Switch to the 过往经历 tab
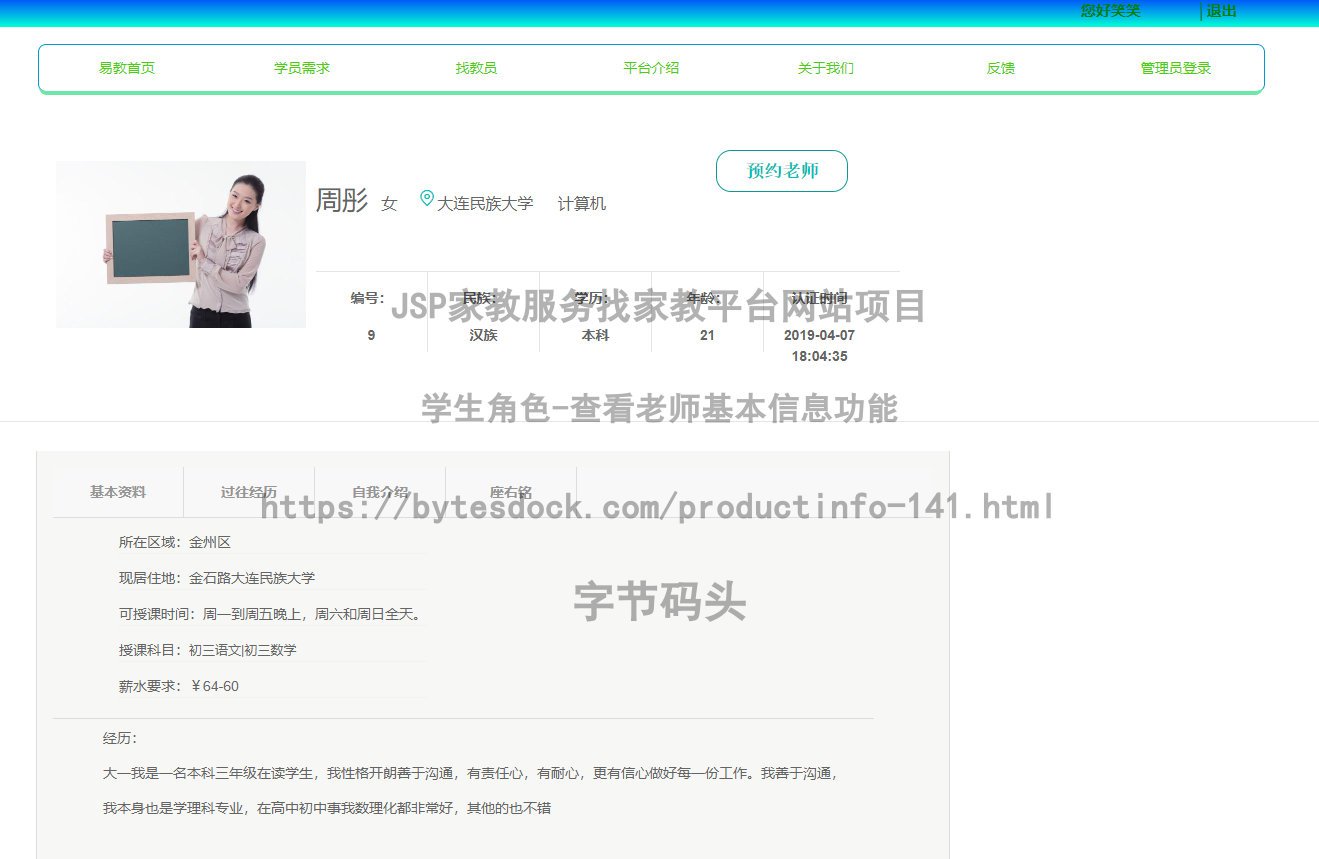 tap(248, 491)
